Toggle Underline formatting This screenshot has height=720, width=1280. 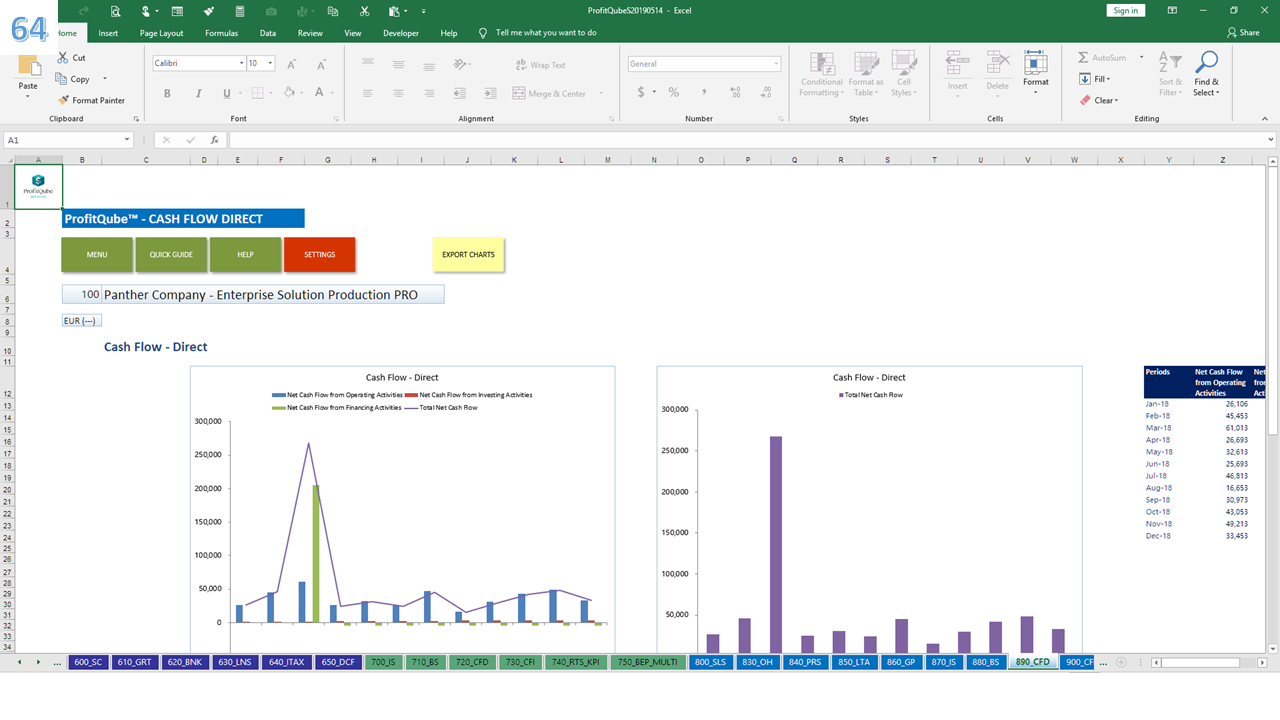click(x=227, y=93)
